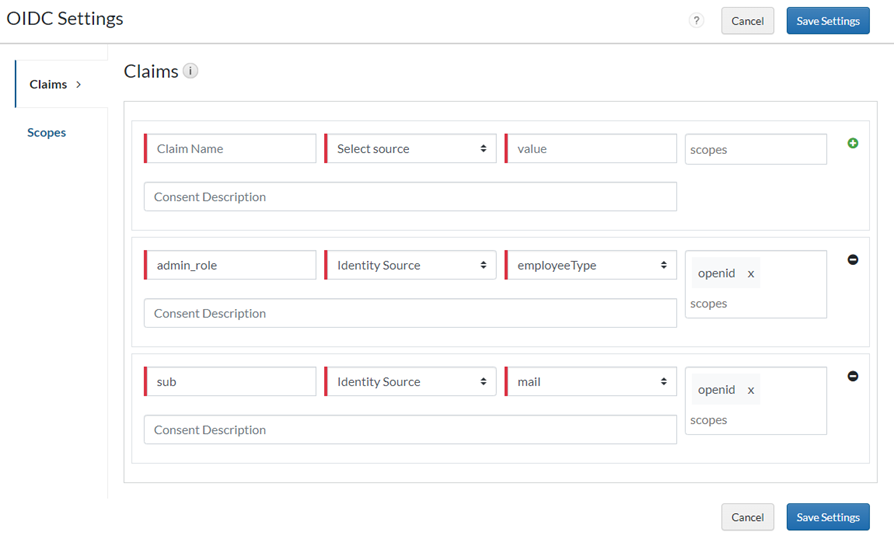Focus the empty Claim Name field
This screenshot has width=894, height=539.
[x=232, y=149]
